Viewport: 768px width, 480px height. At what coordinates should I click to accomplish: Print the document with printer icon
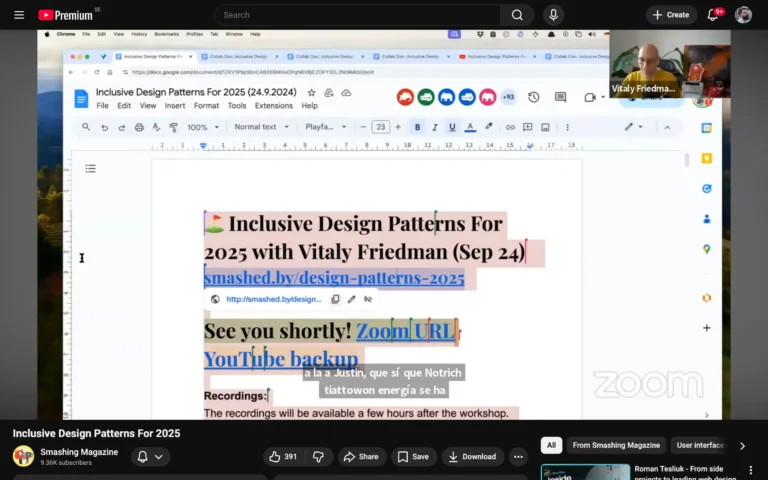click(139, 127)
